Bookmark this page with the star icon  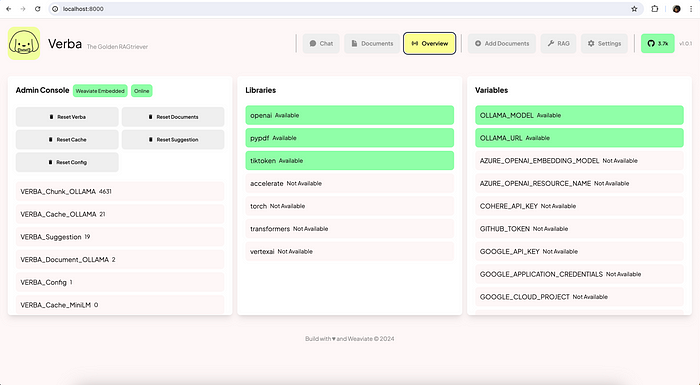634,8
